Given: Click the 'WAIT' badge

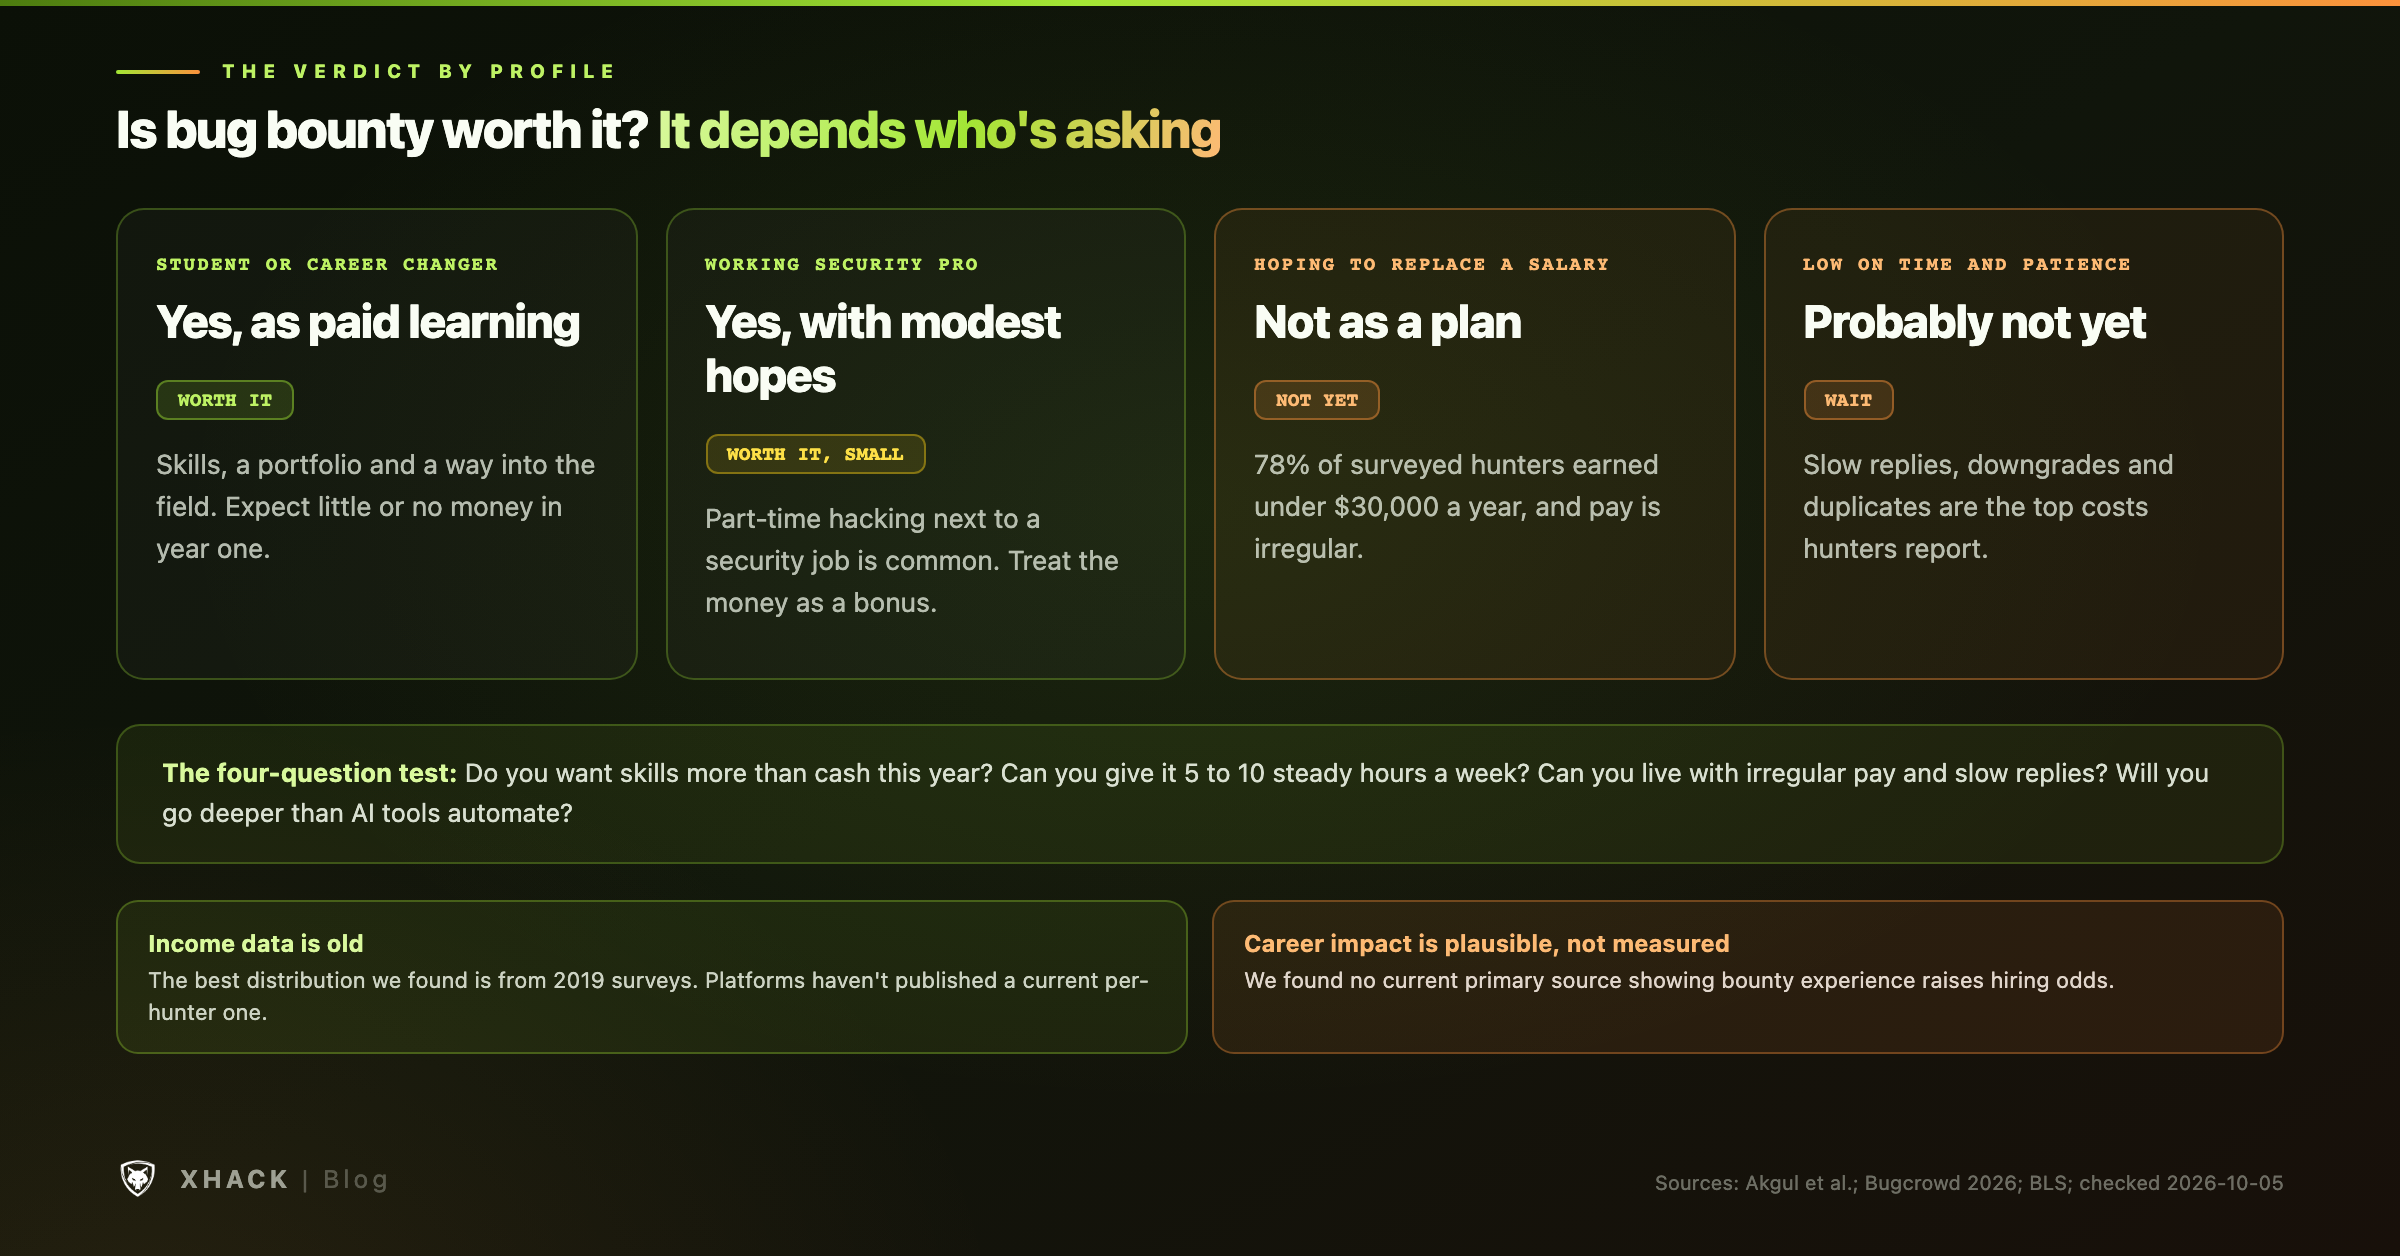Looking at the screenshot, I should (1848, 400).
